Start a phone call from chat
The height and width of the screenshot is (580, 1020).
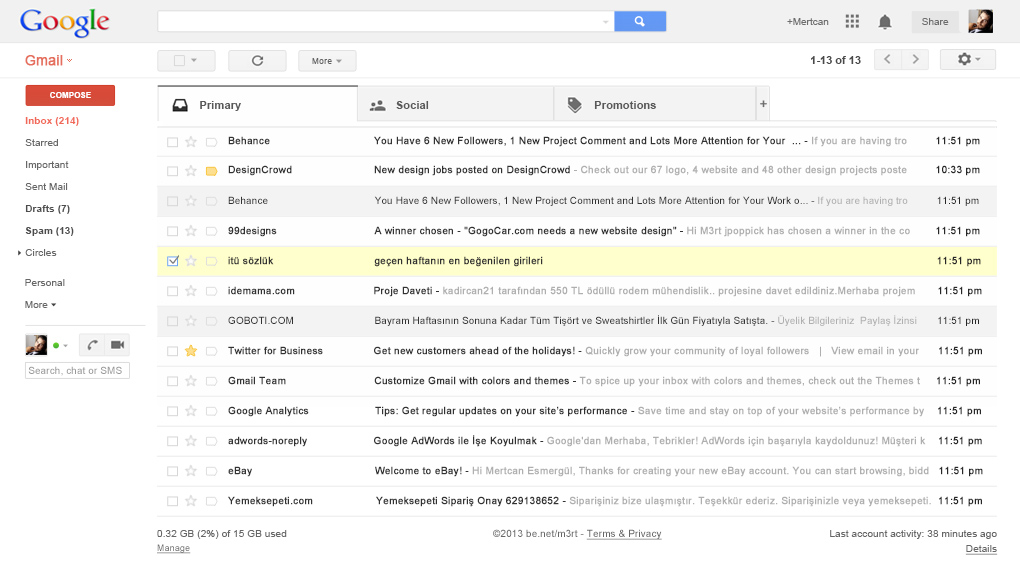(x=92, y=345)
